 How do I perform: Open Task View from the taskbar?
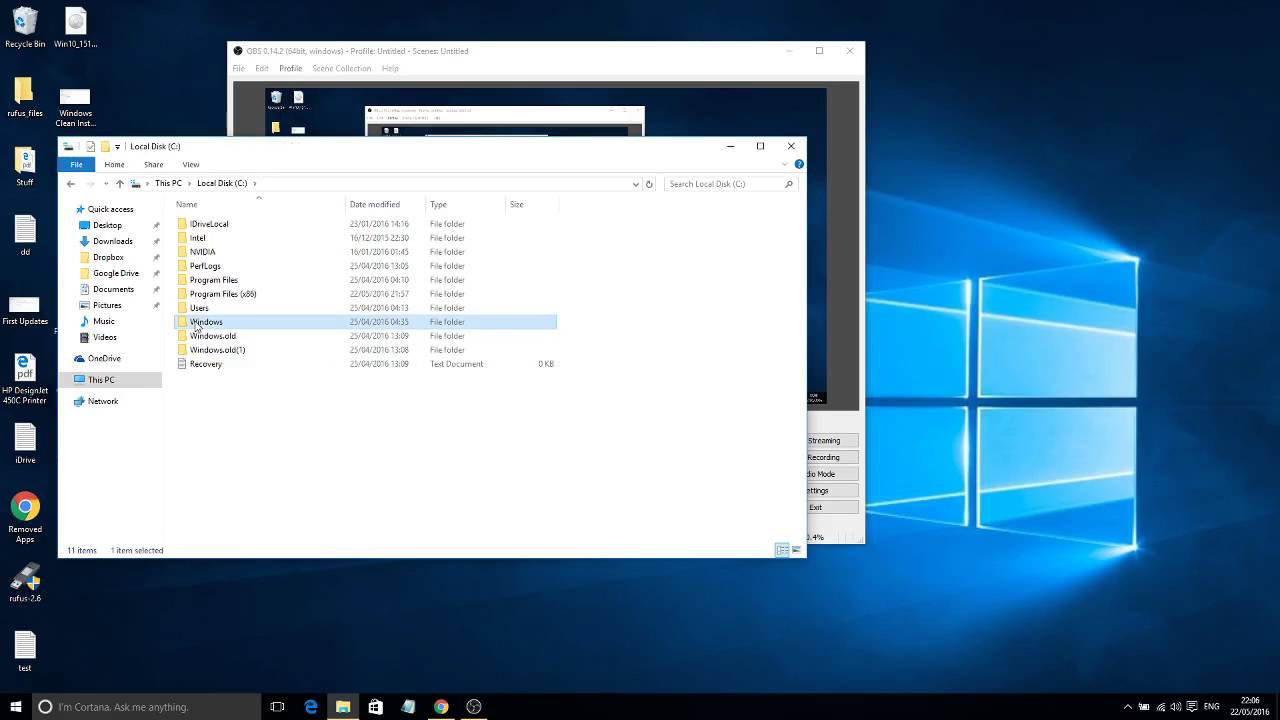pyautogui.click(x=277, y=707)
